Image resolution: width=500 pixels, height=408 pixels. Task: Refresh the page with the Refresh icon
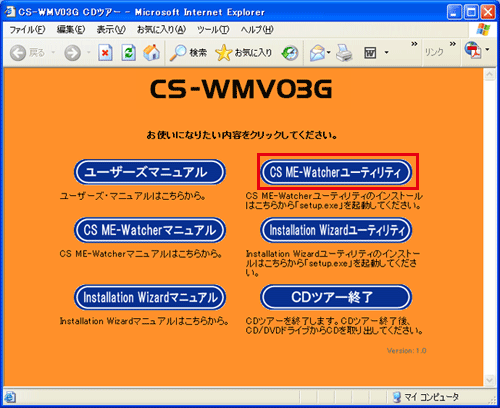[x=128, y=53]
